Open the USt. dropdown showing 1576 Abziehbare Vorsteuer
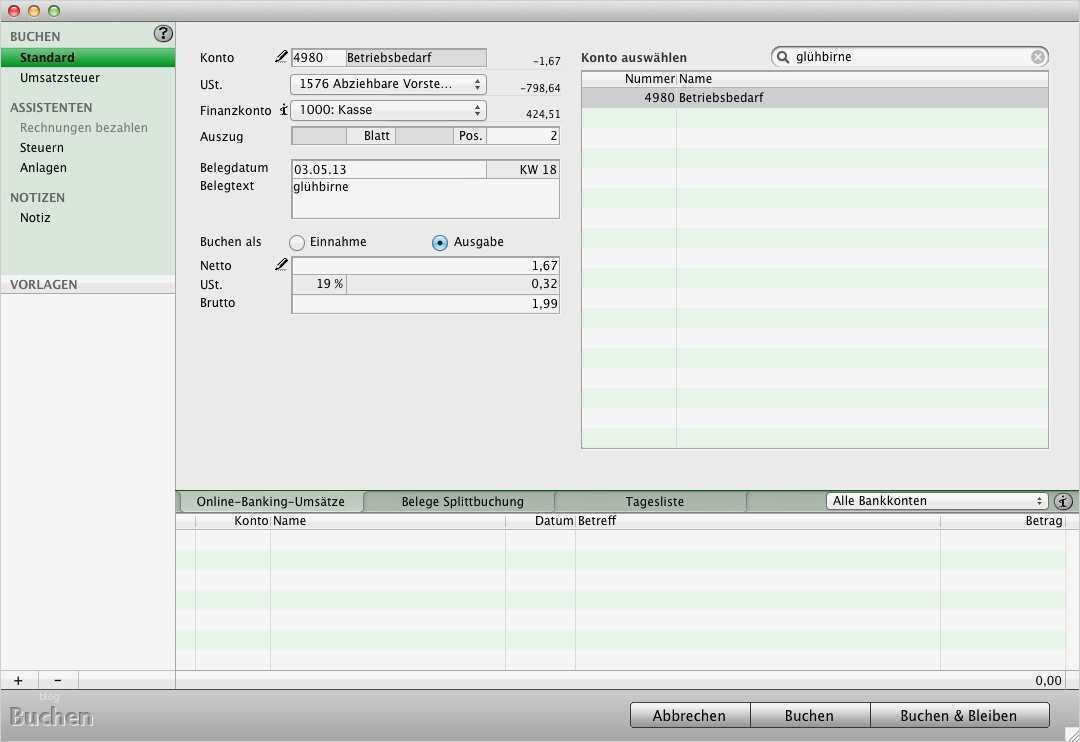Viewport: 1080px width, 742px height. pyautogui.click(x=388, y=84)
